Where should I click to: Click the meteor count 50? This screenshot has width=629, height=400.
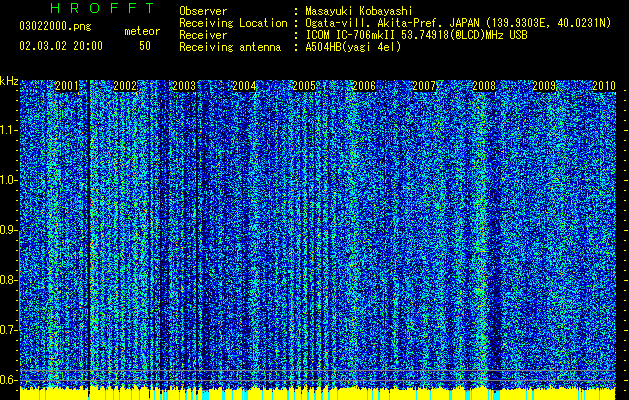click(x=145, y=46)
